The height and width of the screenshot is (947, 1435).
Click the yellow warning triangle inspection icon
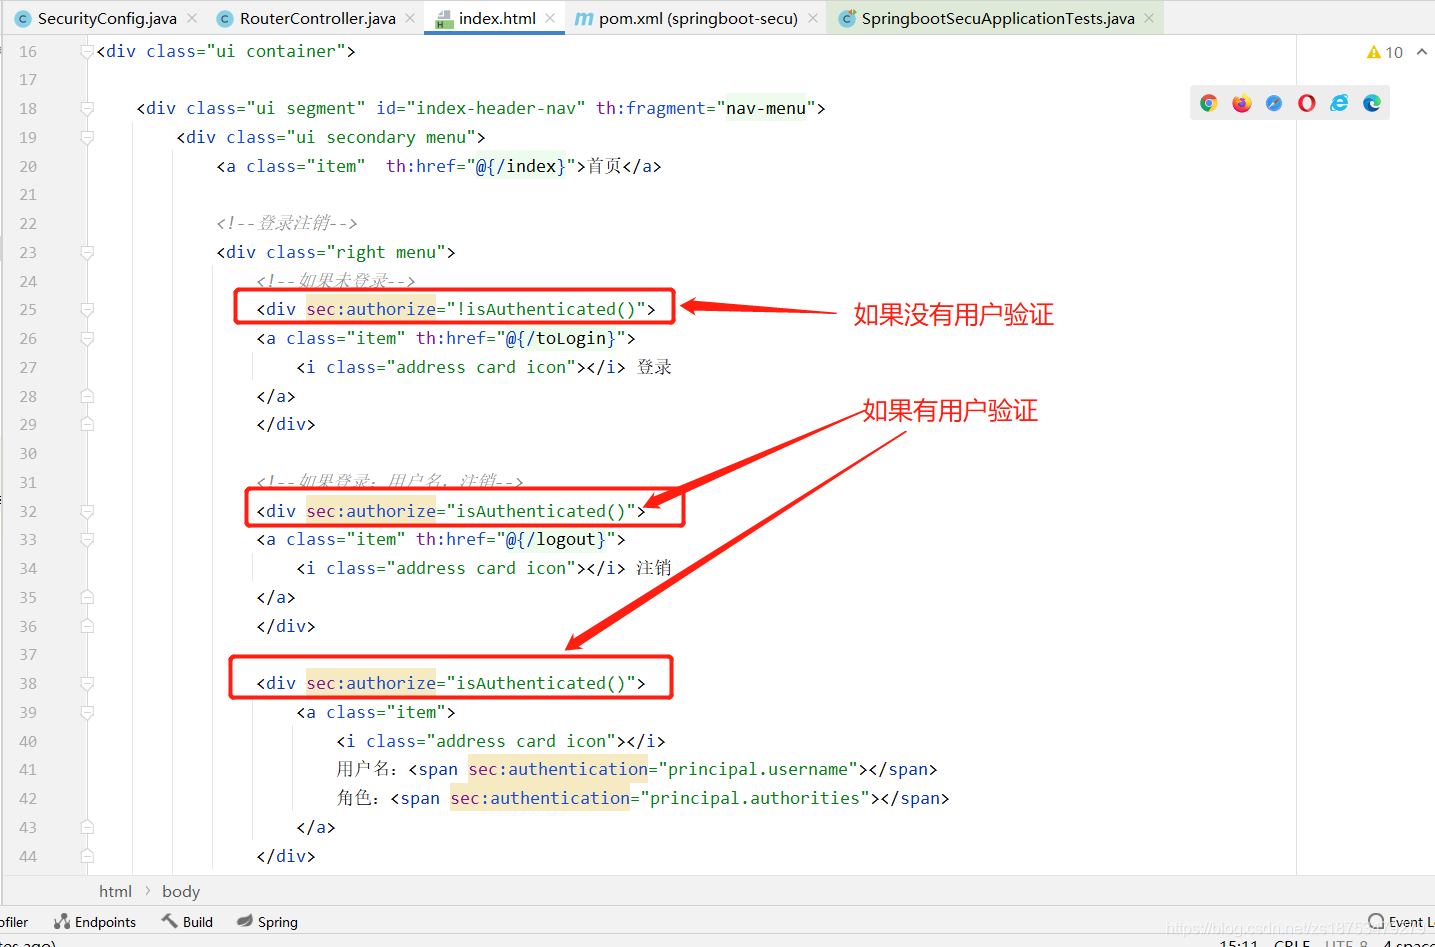coord(1373,52)
